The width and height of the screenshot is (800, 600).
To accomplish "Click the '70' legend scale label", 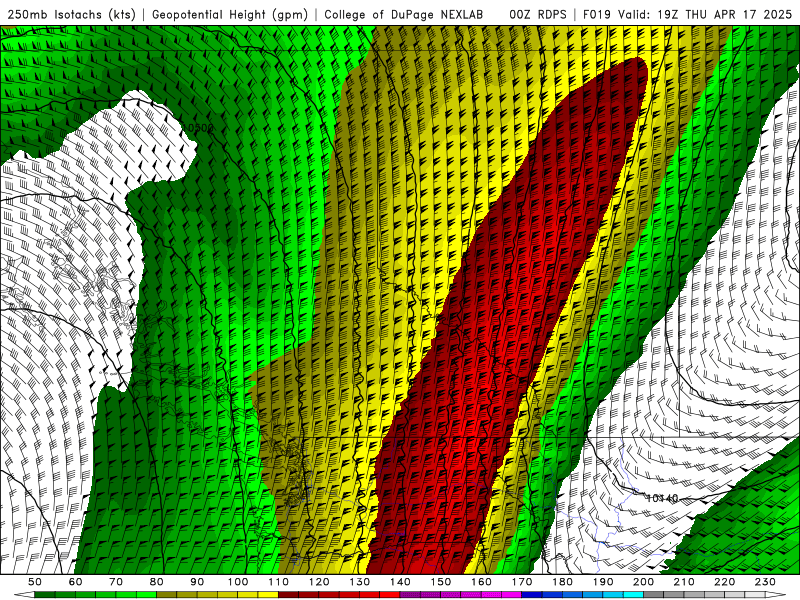I will [x=116, y=582].
